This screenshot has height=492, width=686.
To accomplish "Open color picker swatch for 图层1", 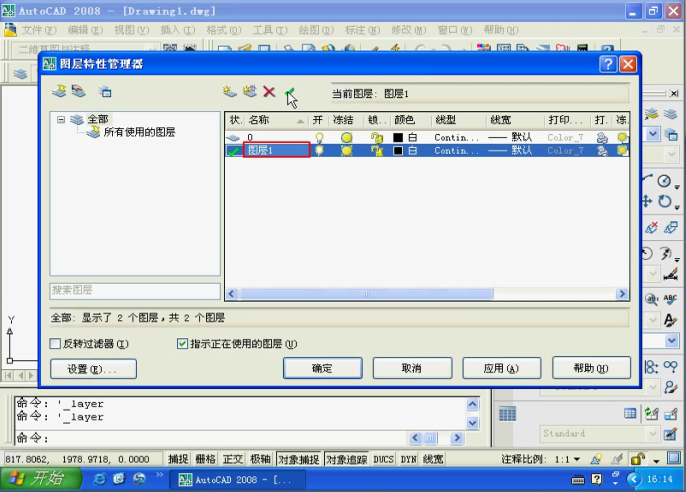I will pos(398,150).
